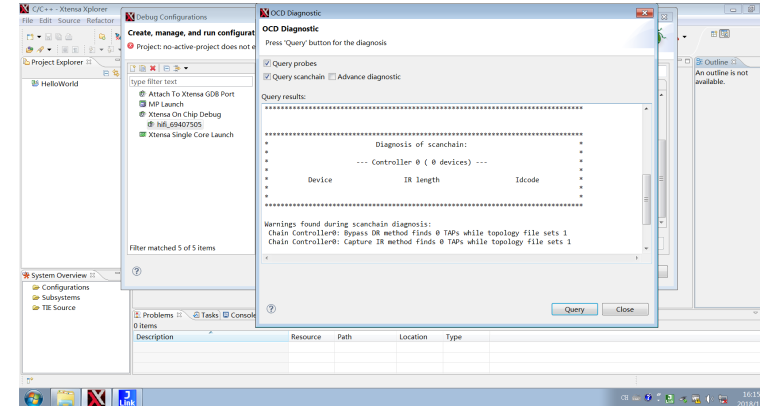The height and width of the screenshot is (406, 760).
Task: Sort Problems by Description column header
Action: (x=210, y=337)
